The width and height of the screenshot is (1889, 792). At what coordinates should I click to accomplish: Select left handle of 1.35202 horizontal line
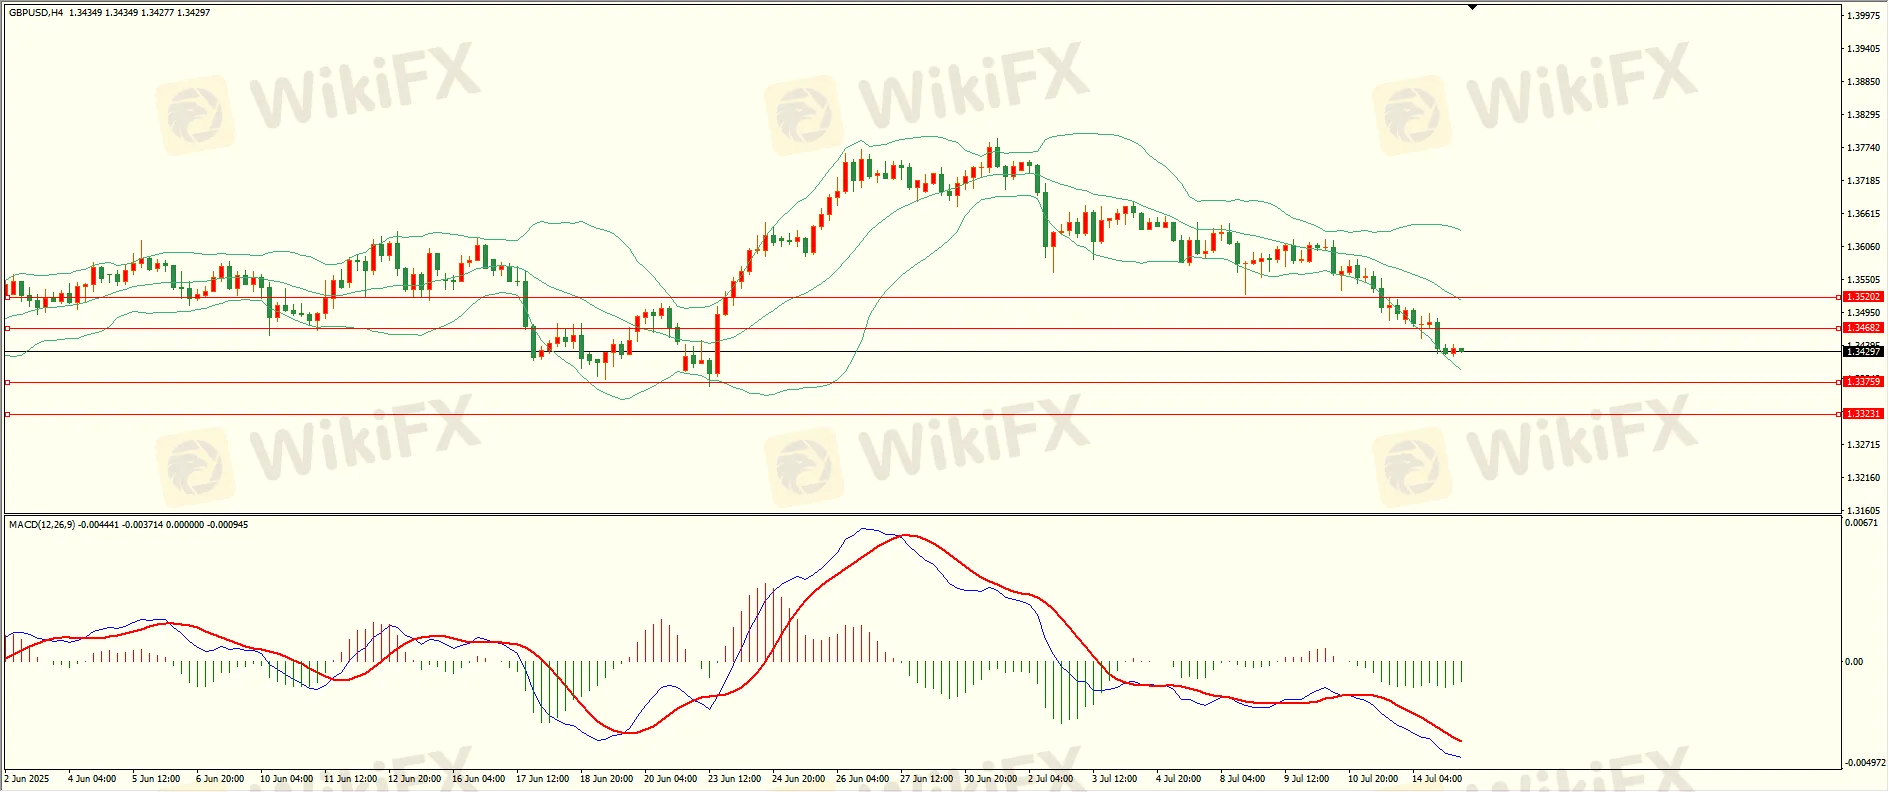tap(8, 297)
